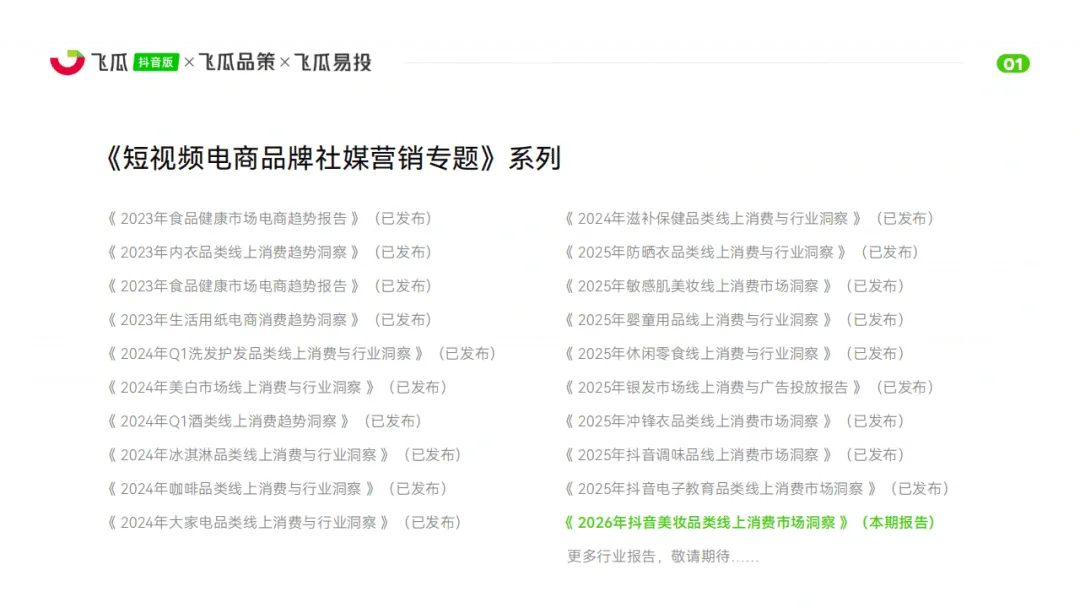Click (已发布) beside 2023年内衣品类 report
1080x608 pixels.
(403, 252)
